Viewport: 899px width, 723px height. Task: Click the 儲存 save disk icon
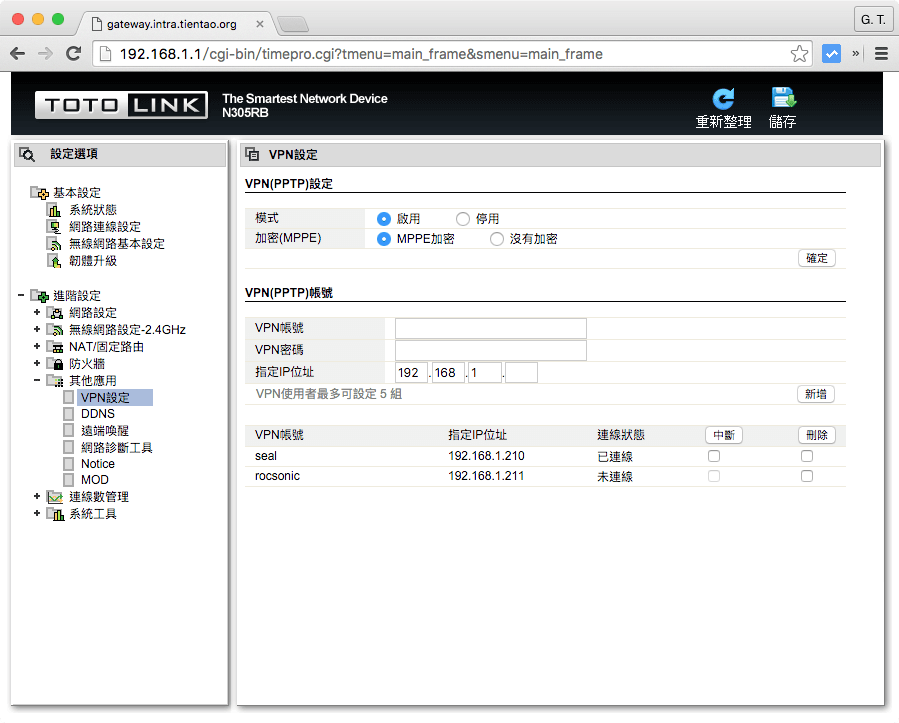pos(782,97)
